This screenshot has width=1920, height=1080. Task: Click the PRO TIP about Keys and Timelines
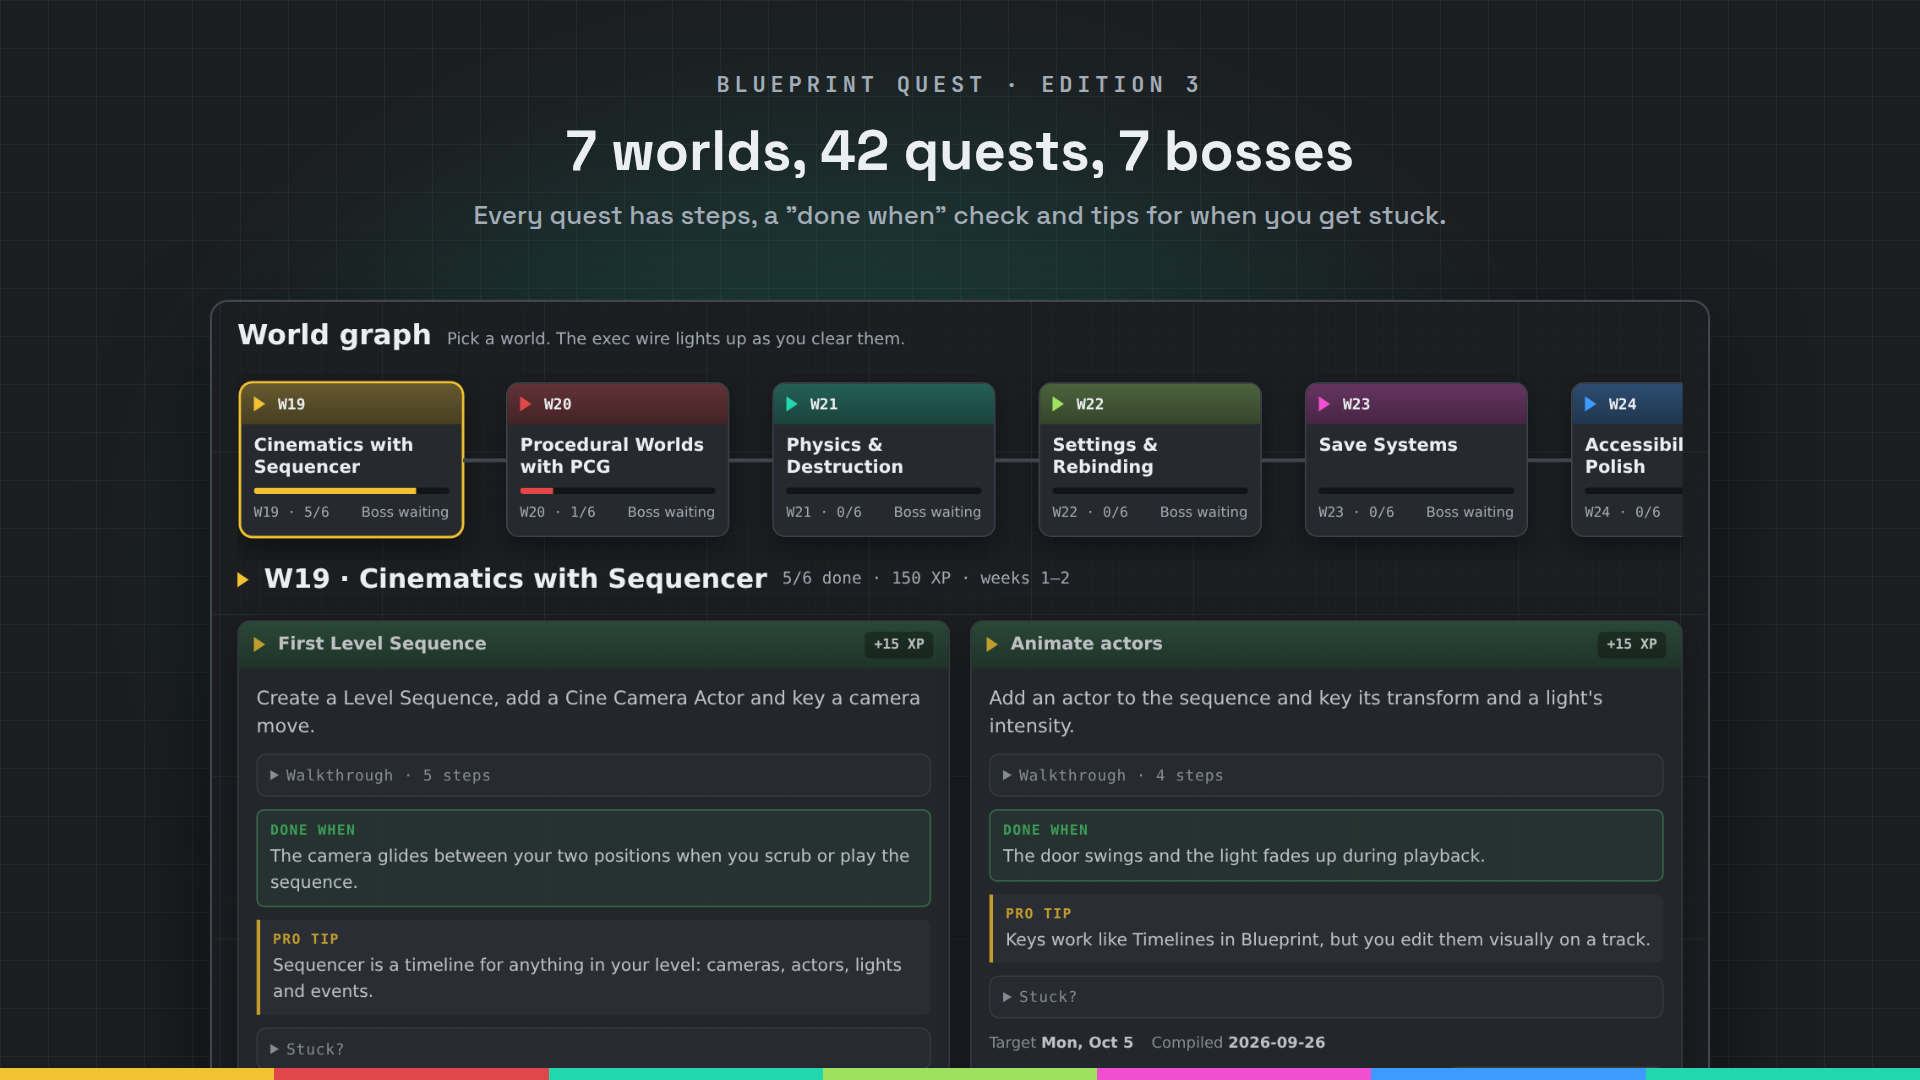tap(1326, 928)
